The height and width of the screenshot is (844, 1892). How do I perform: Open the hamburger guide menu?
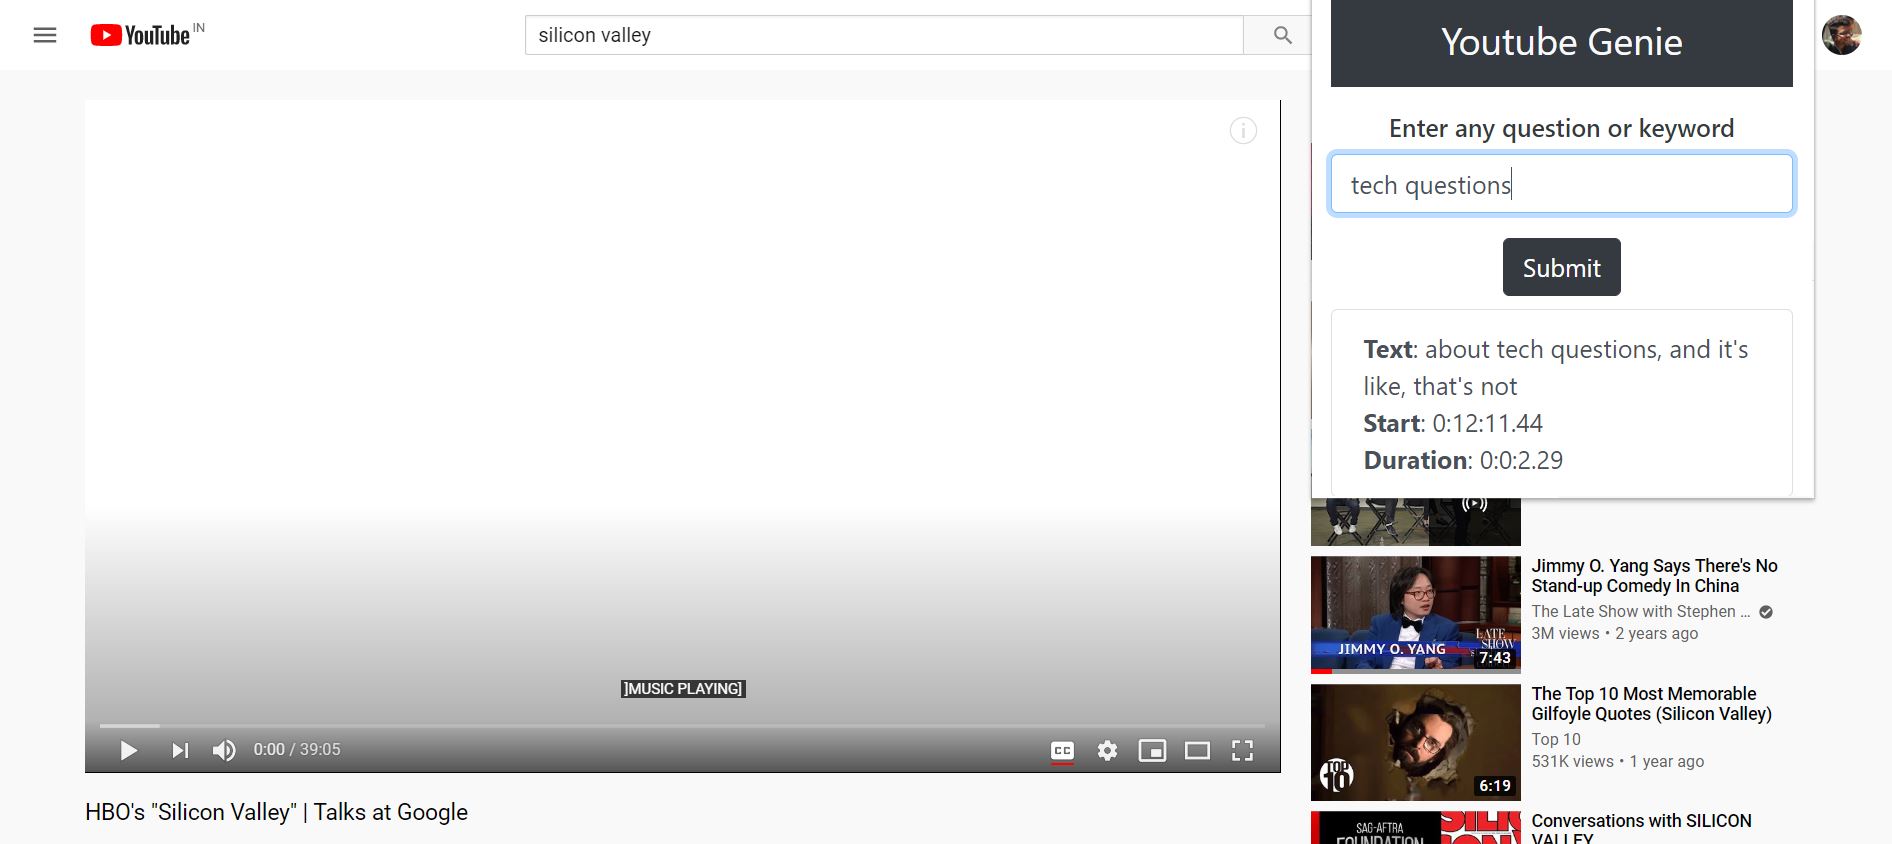click(x=45, y=35)
